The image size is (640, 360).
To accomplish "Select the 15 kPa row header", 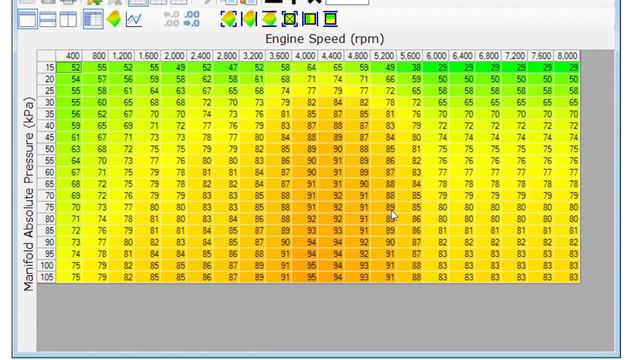I will click(46, 67).
